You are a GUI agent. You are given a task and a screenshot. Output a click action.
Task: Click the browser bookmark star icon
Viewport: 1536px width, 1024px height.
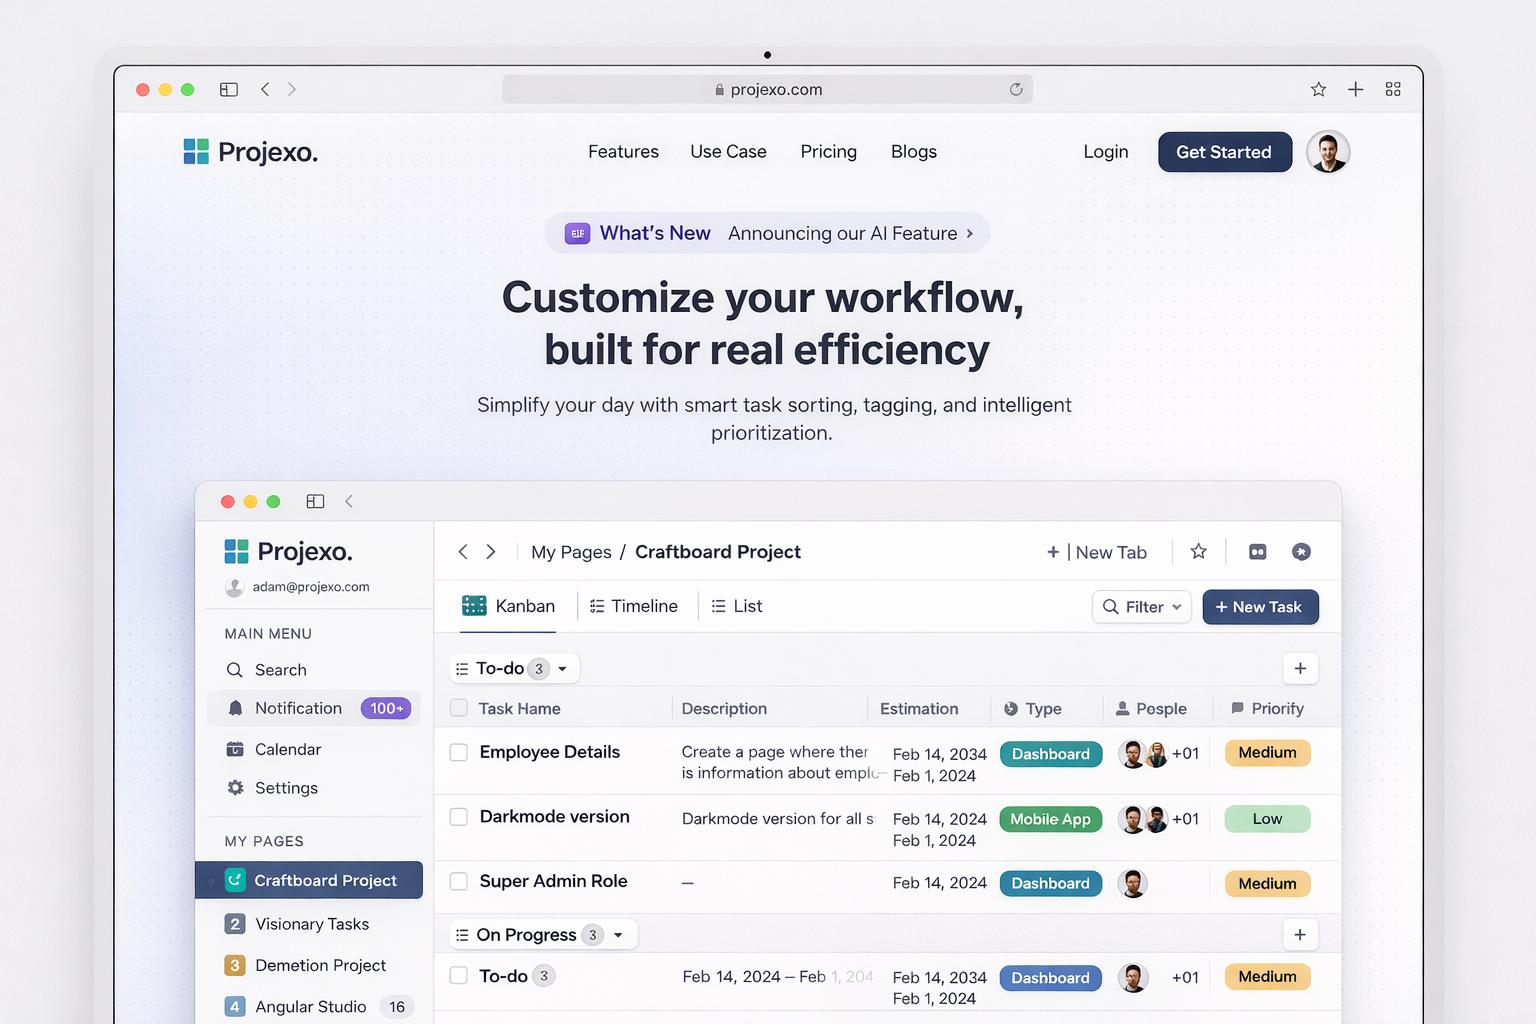coord(1318,90)
